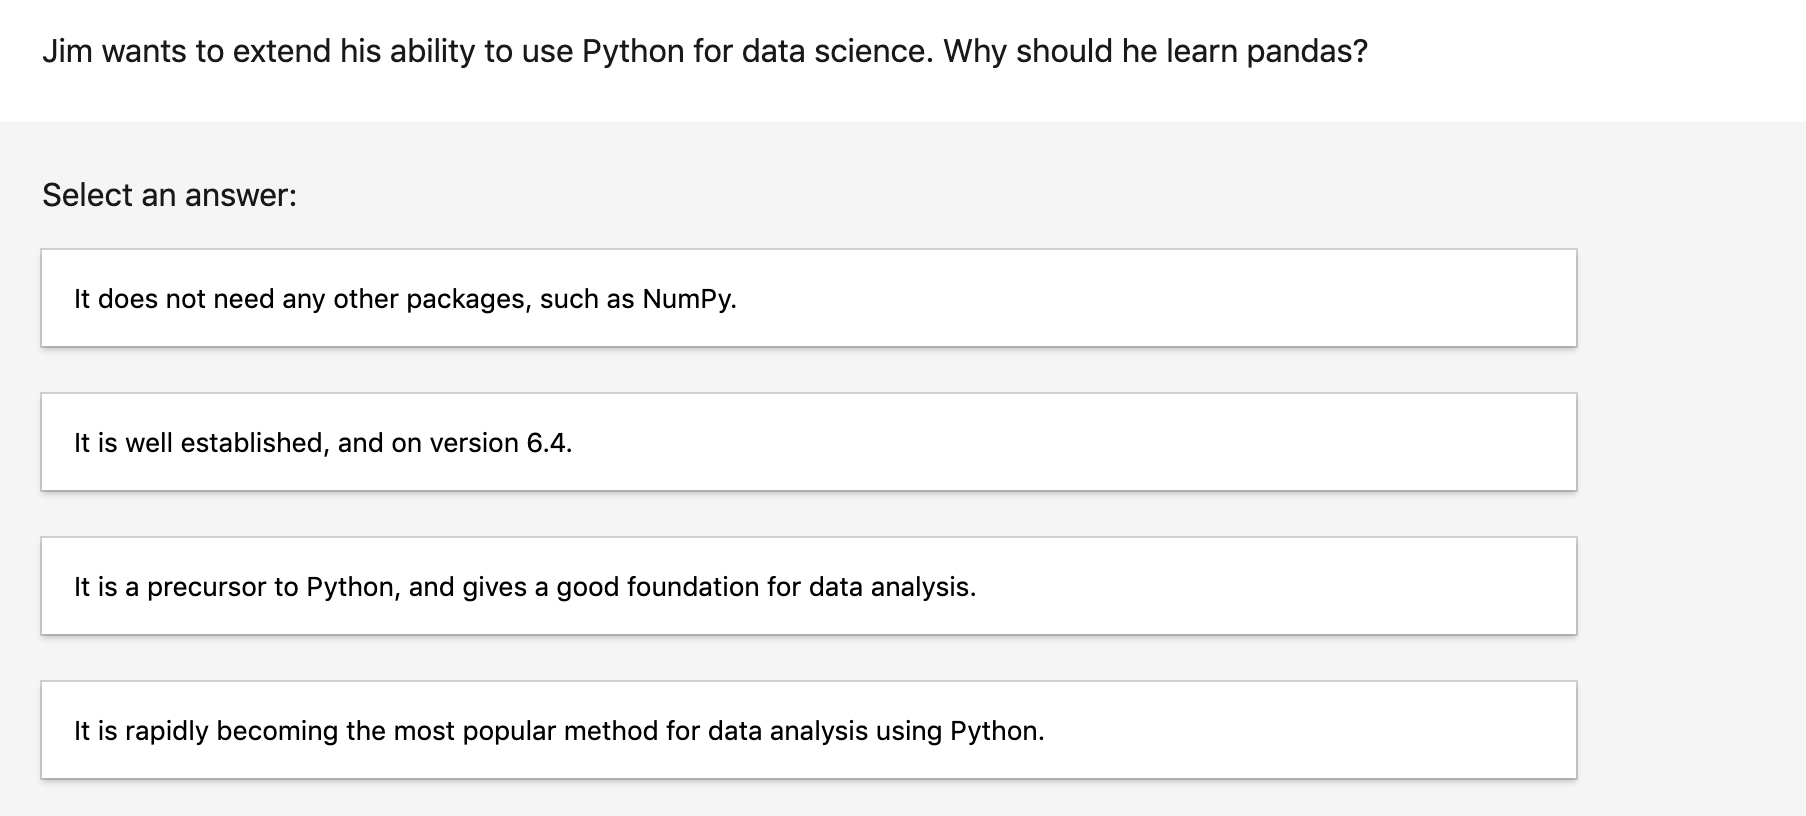Select 'rapidly becoming the most popular method' answer
The height and width of the screenshot is (816, 1806).
pyautogui.click(x=558, y=731)
